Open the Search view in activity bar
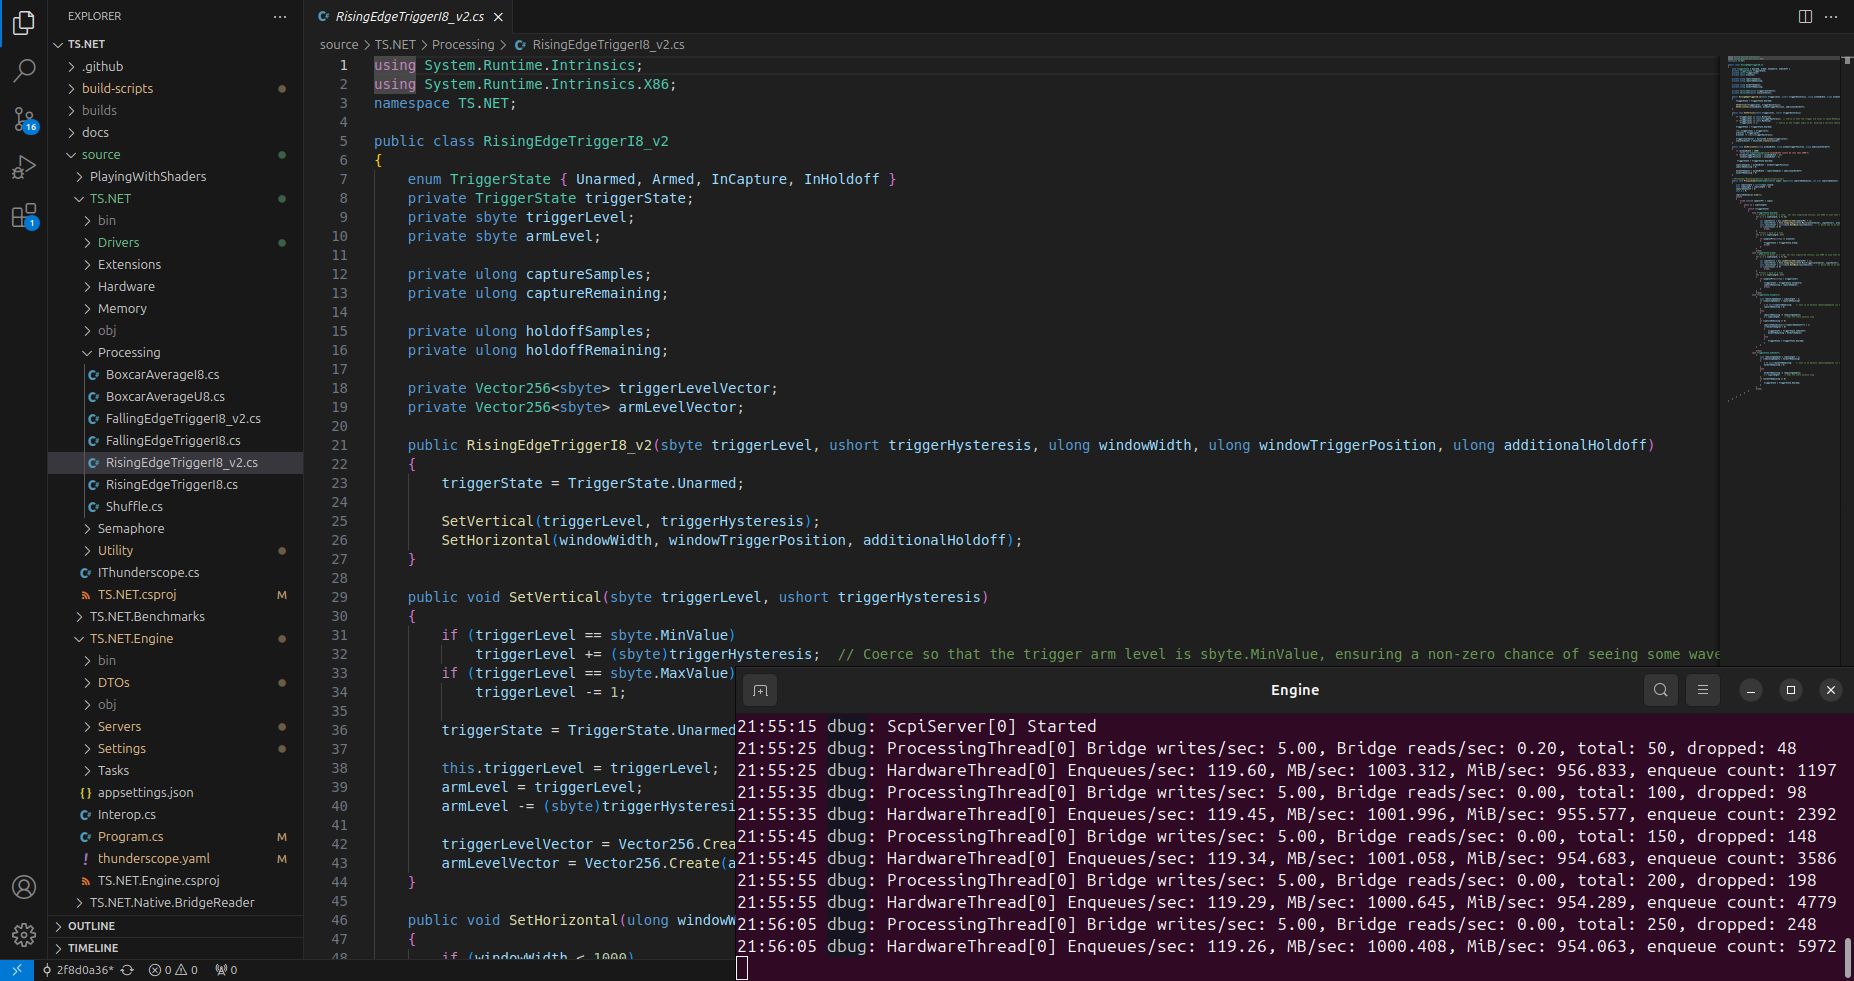1854x981 pixels. 24,70
